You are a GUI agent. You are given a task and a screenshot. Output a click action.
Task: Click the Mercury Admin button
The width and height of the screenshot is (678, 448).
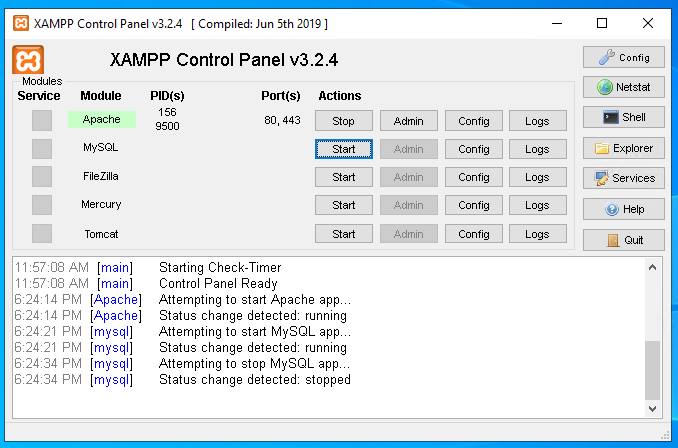pyautogui.click(x=409, y=205)
